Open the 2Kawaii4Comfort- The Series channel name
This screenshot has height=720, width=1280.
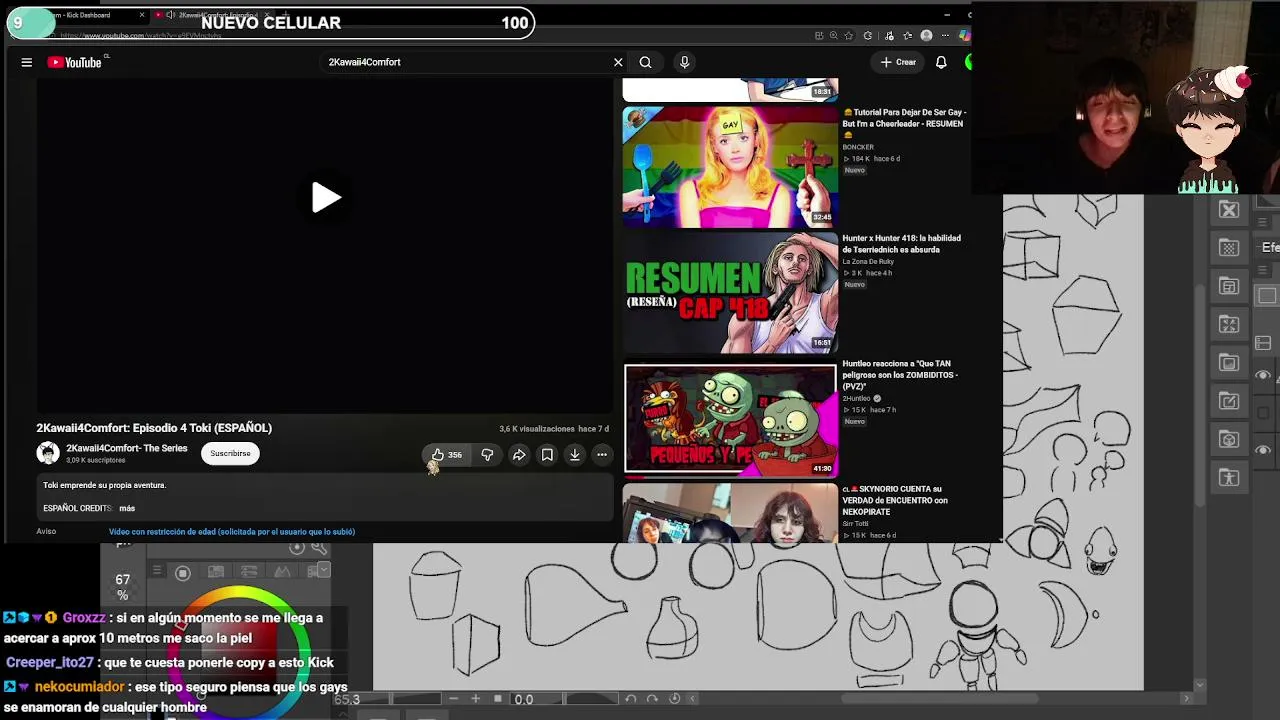[x=127, y=448]
